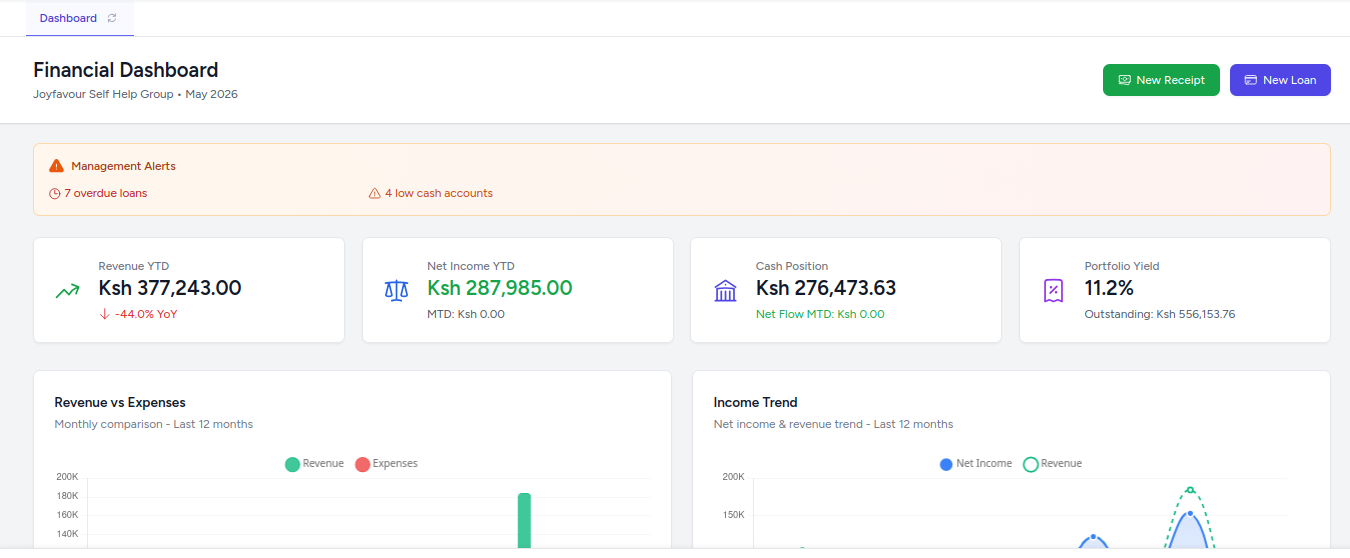Viewport: 1350px width, 558px height.
Task: Click Monthly comparison - Last 12 months subtitle
Action: [x=154, y=424]
